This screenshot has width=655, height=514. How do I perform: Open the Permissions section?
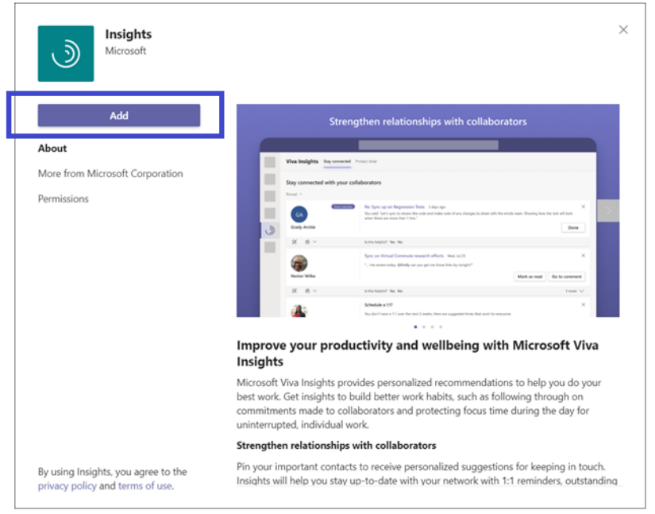coord(63,199)
